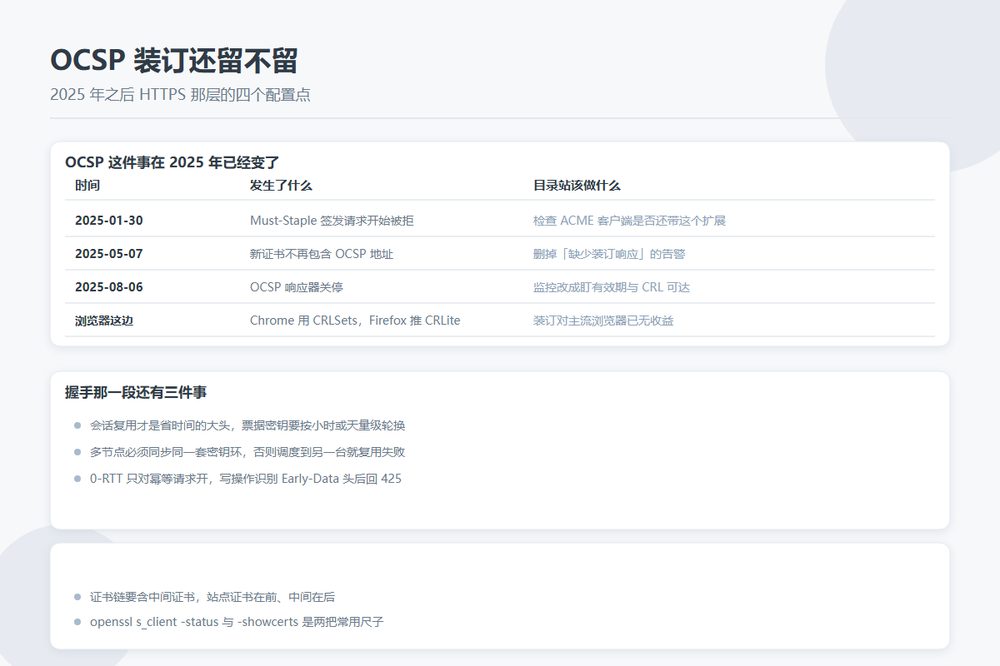Click bullet text '证书链要含中间证书，站点证书在前、中间在后'

point(212,596)
